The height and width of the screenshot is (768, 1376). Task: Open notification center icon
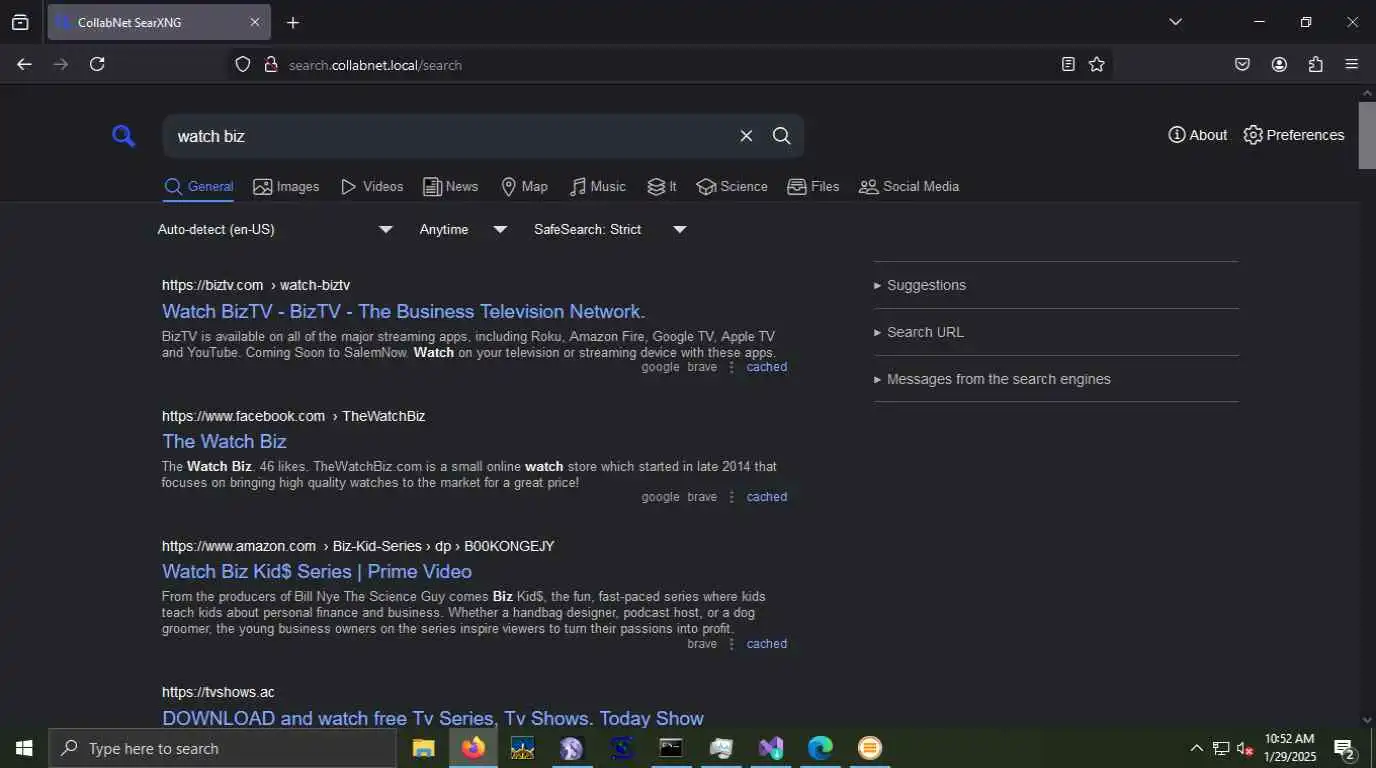pyautogui.click(x=1345, y=748)
